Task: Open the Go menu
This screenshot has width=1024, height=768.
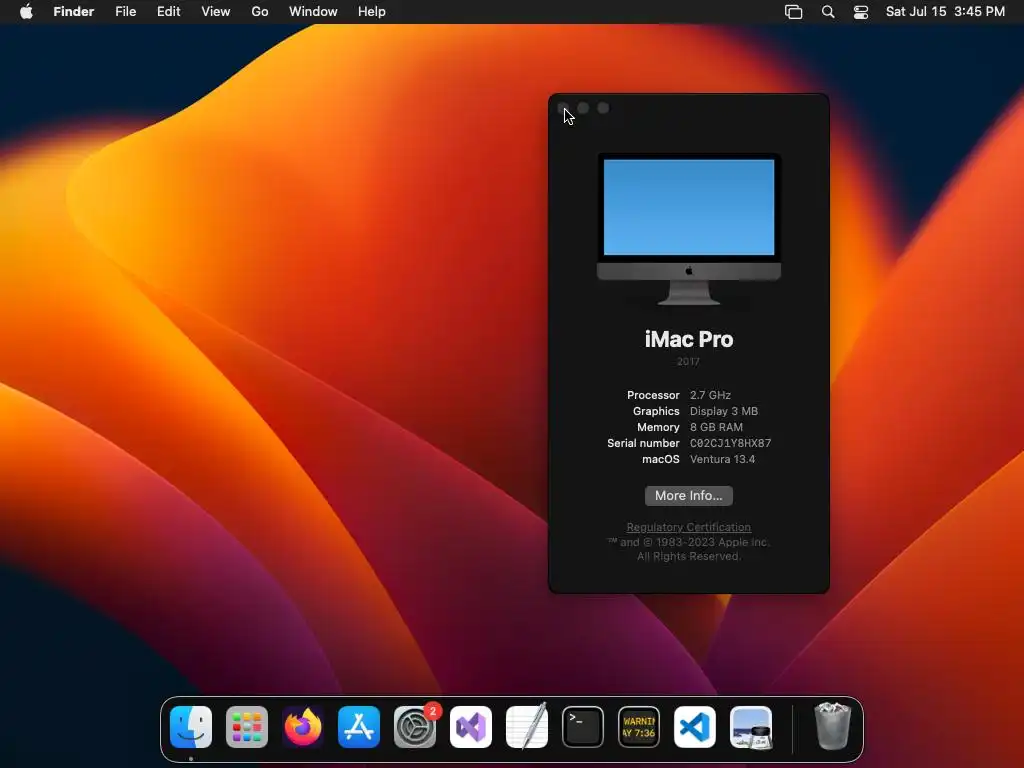Action: (260, 12)
